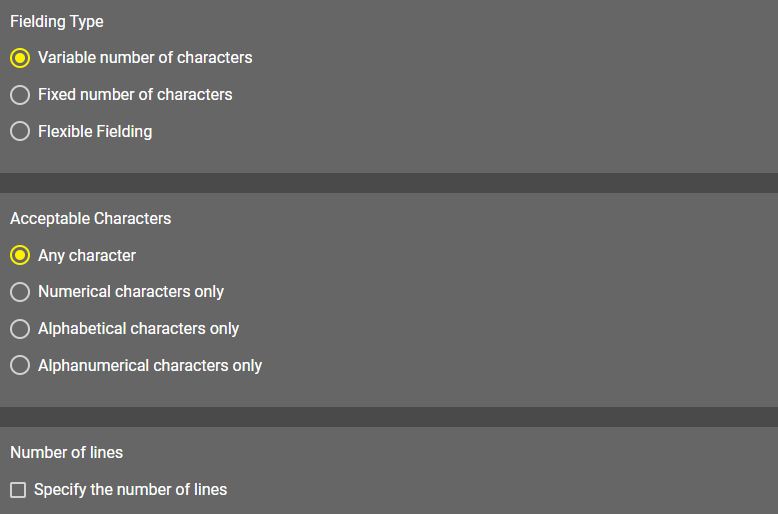Click the 'Numerical characters only' label text
This screenshot has height=514, width=778.
(x=131, y=292)
